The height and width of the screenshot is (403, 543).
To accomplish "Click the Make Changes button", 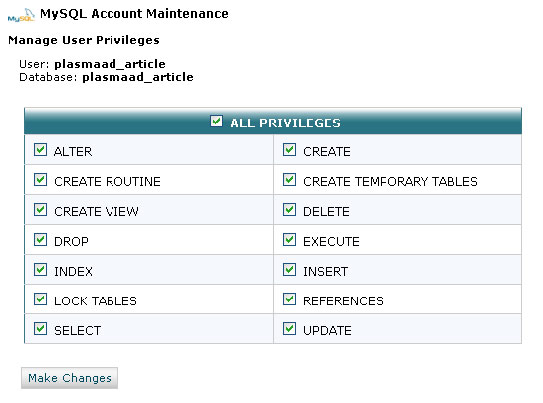I will point(69,378).
